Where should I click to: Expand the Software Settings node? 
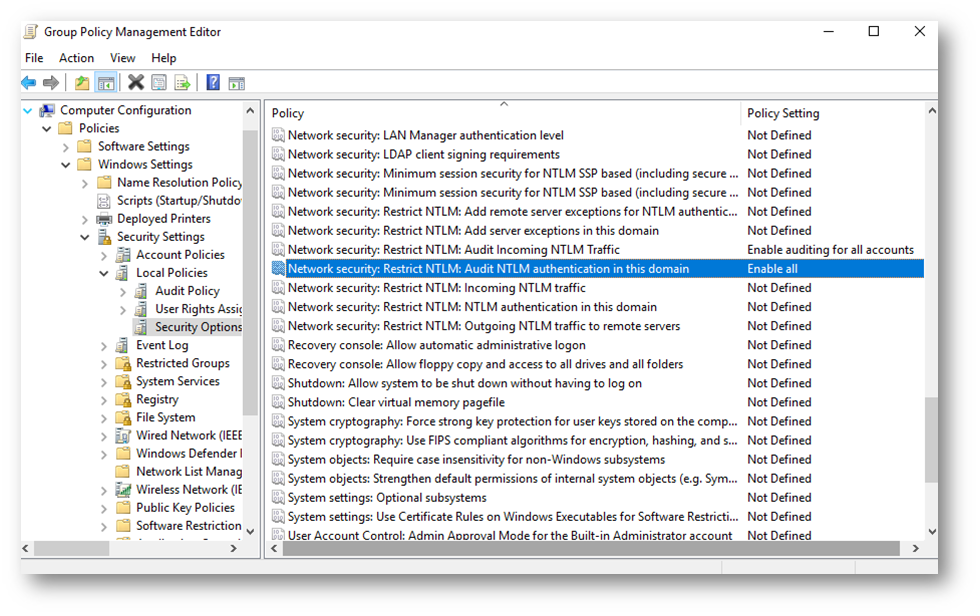click(85, 147)
